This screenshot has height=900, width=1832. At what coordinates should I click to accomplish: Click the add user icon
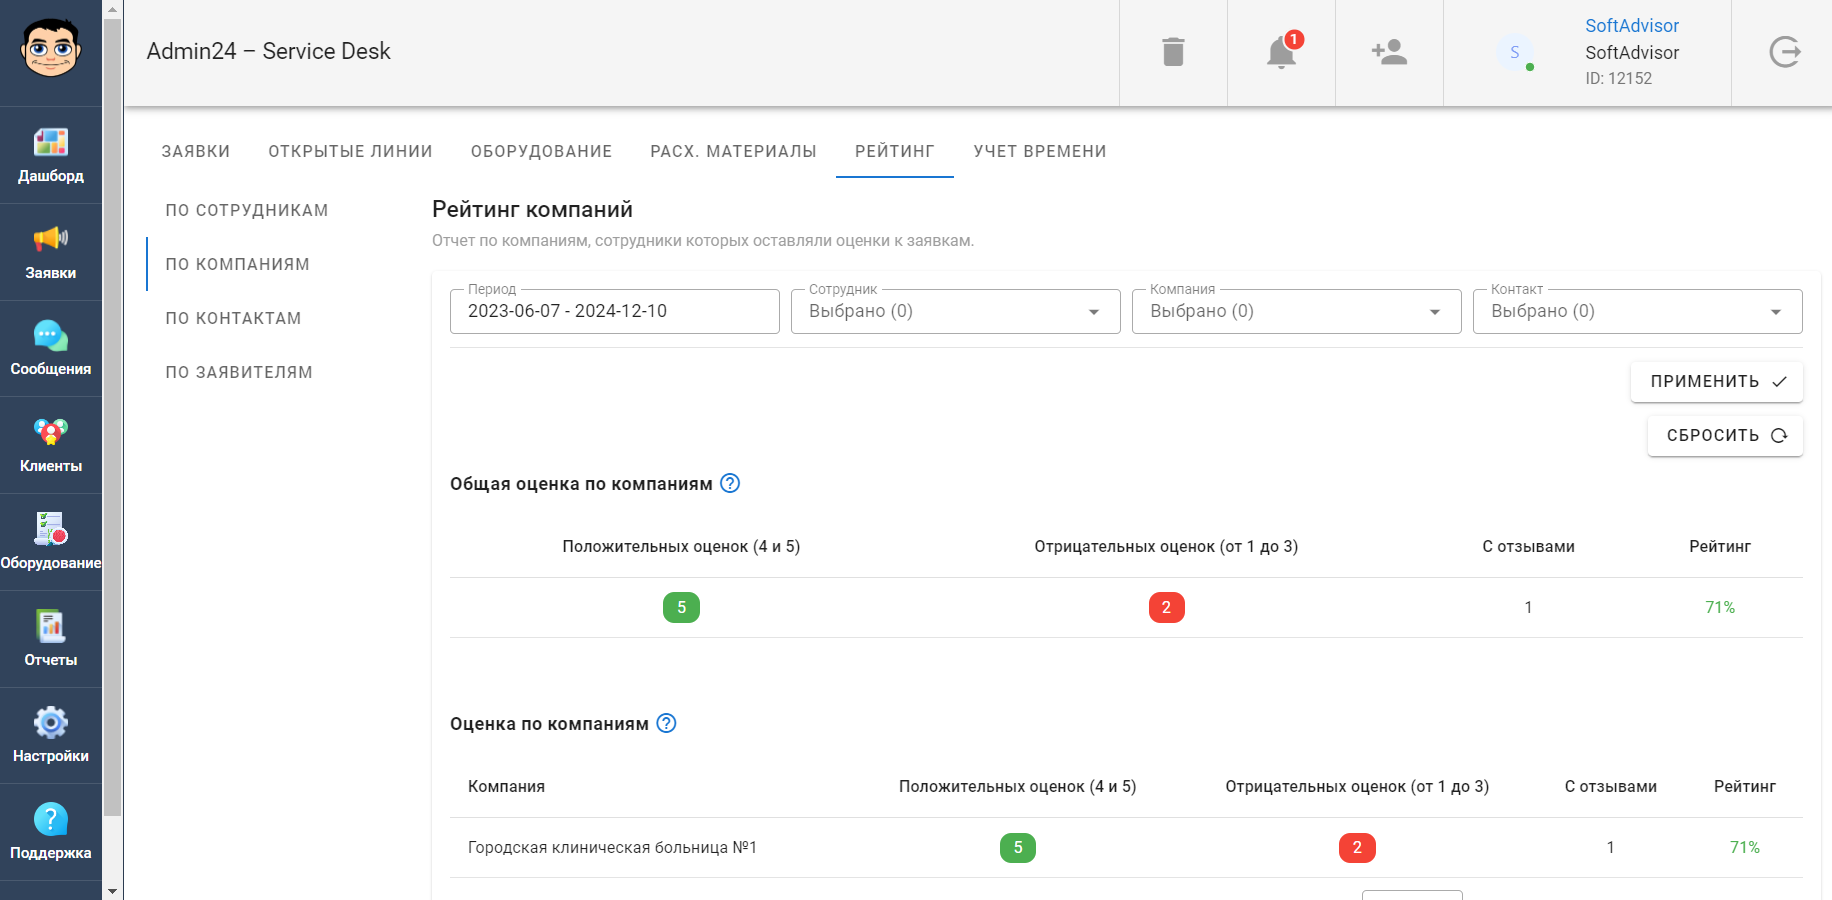(1389, 52)
